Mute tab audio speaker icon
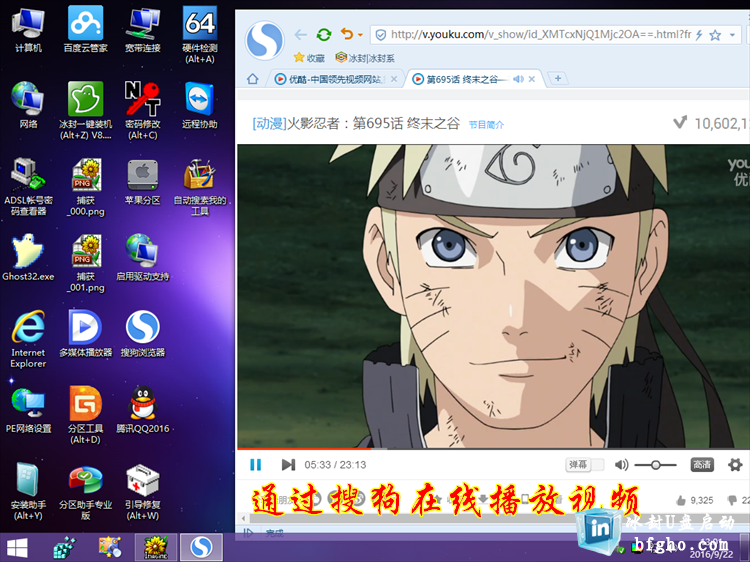 tap(518, 79)
